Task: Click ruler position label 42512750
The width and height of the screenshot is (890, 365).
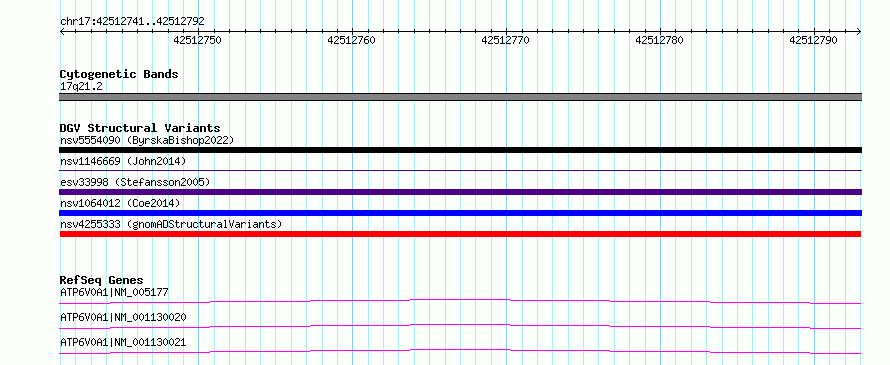Action: 198,40
